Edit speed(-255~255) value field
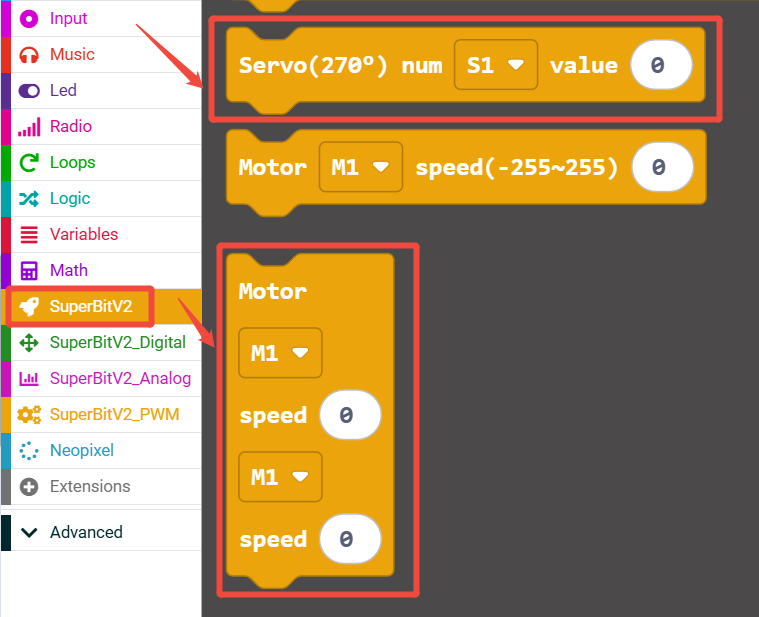The image size is (759, 617). 663,167
